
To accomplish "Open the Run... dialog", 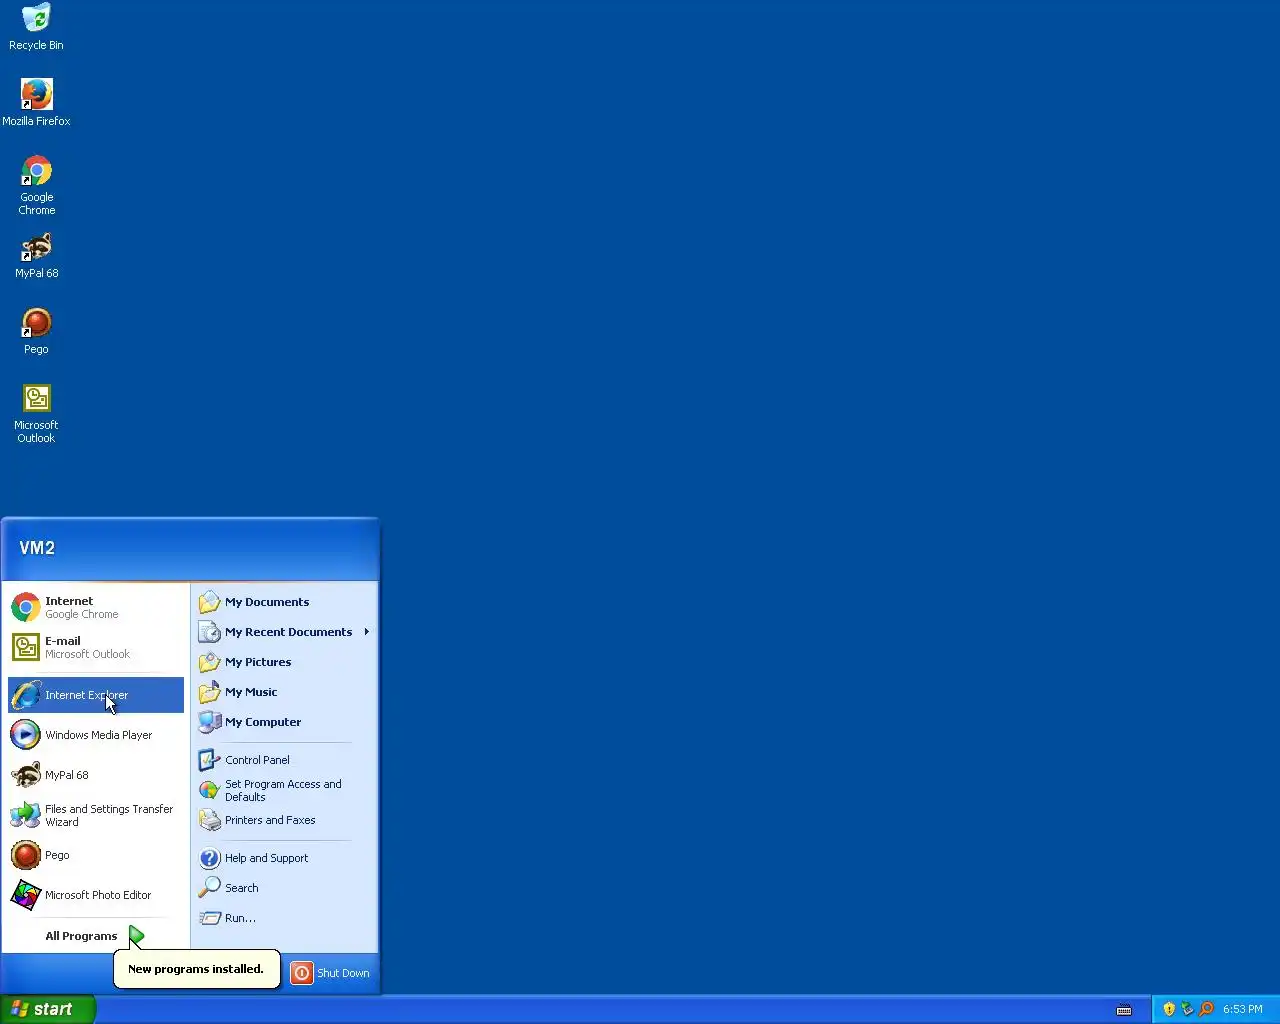I will click(284, 918).
